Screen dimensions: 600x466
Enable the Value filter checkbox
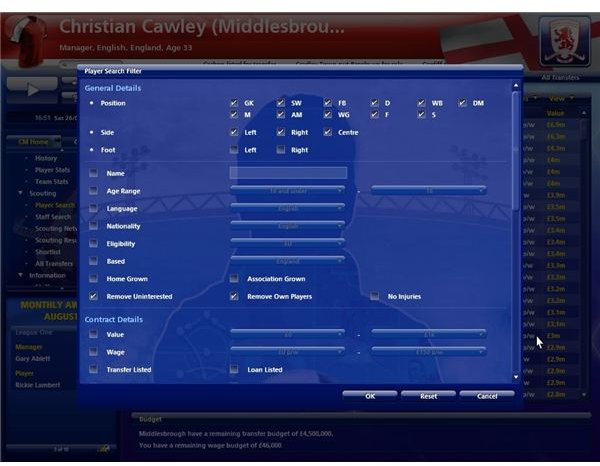[93, 334]
